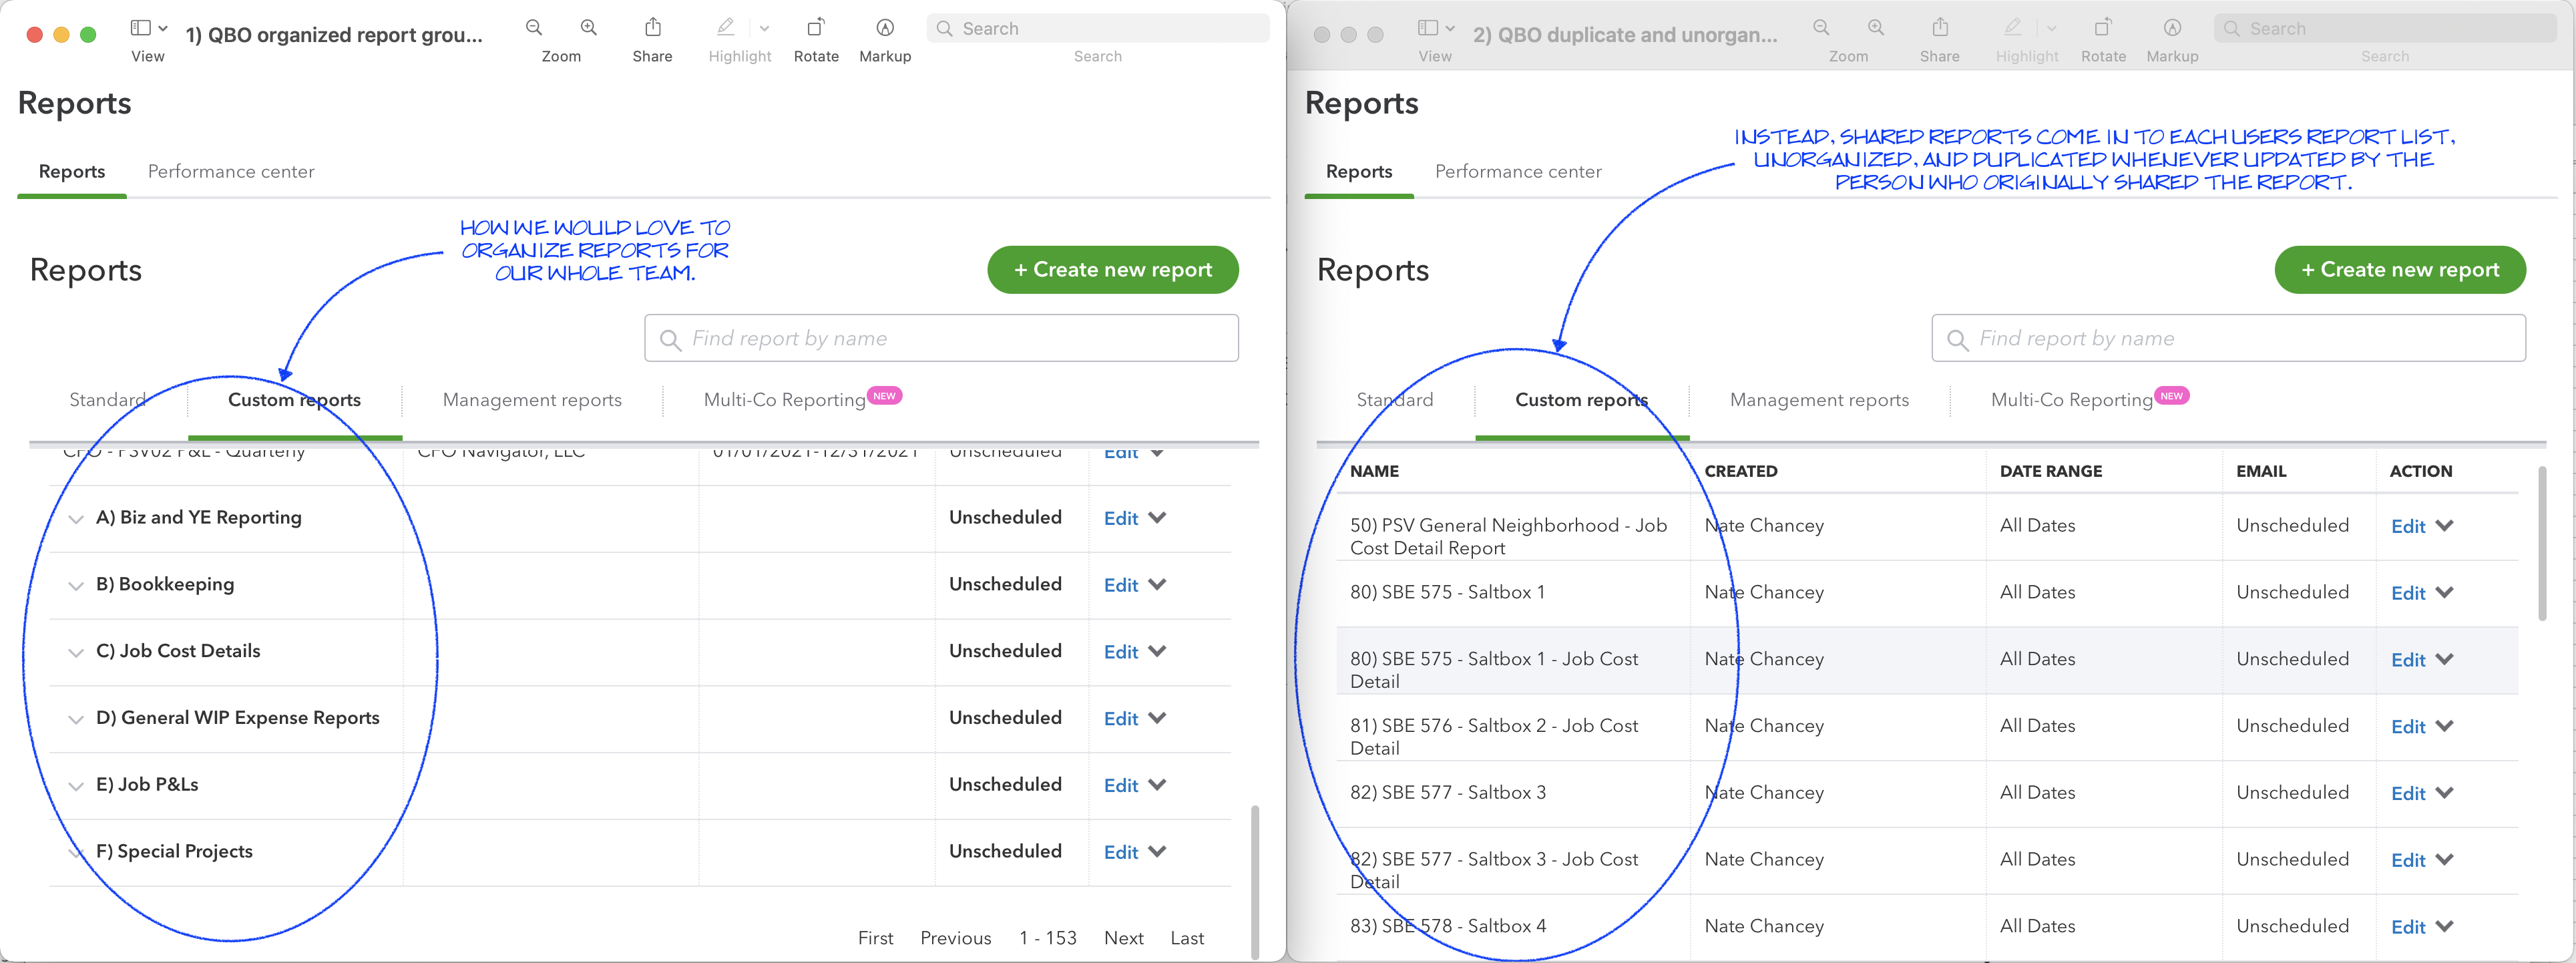Image resolution: width=2576 pixels, height=963 pixels.
Task: Collapse the A) Biz and YE Reporting group
Action: click(75, 518)
